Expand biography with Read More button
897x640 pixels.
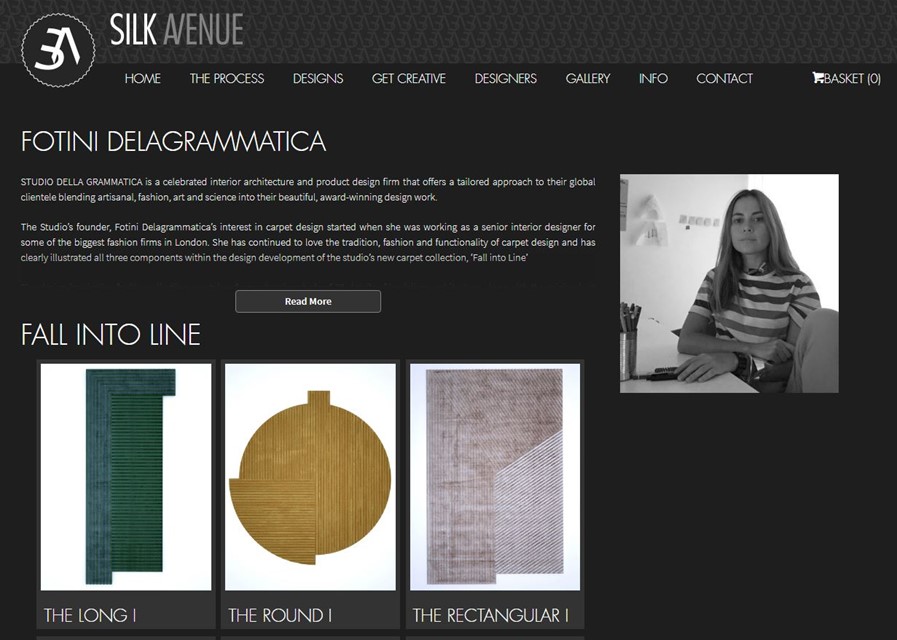coord(308,301)
